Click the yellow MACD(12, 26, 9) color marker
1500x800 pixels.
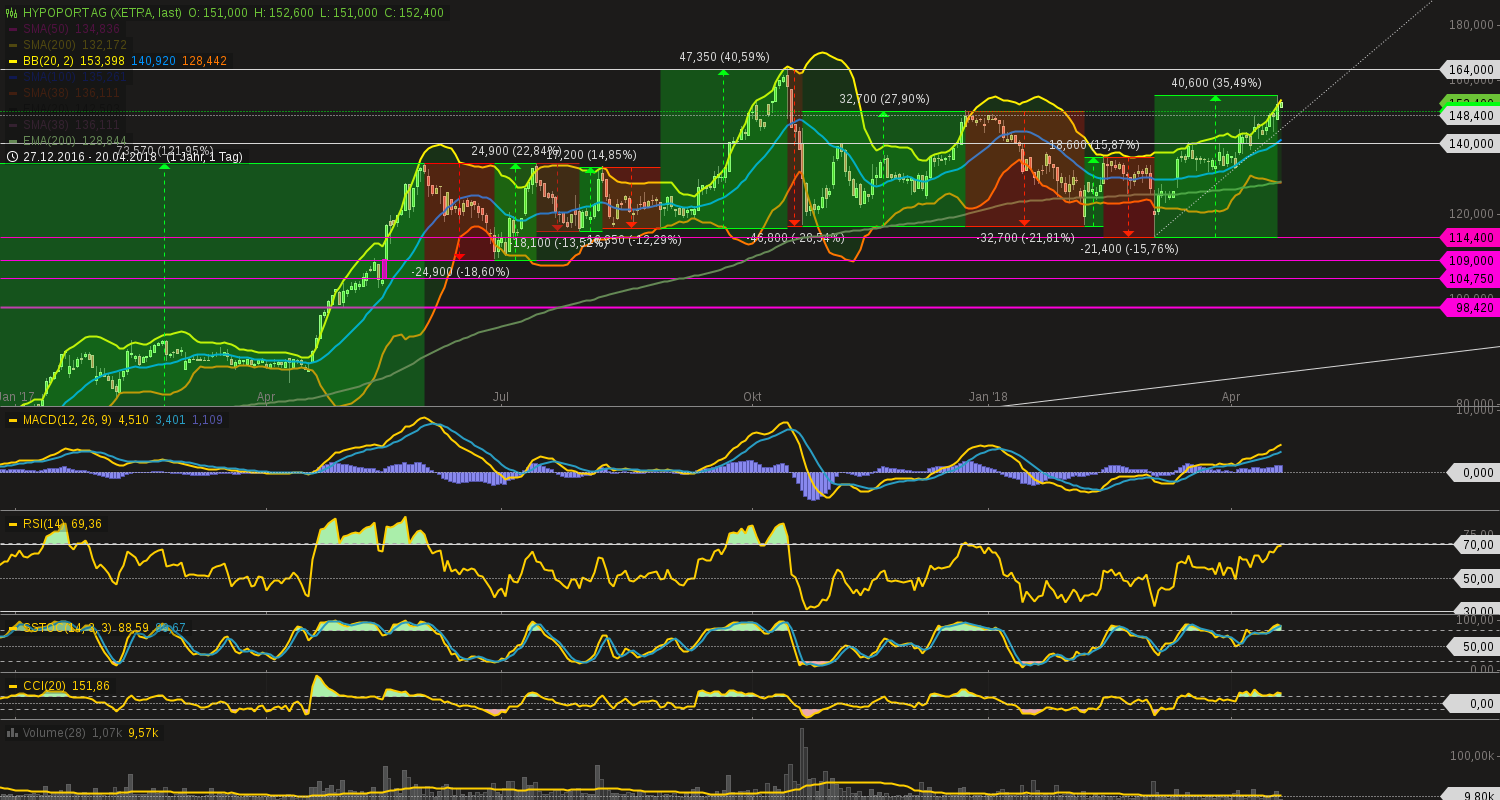[x=13, y=420]
